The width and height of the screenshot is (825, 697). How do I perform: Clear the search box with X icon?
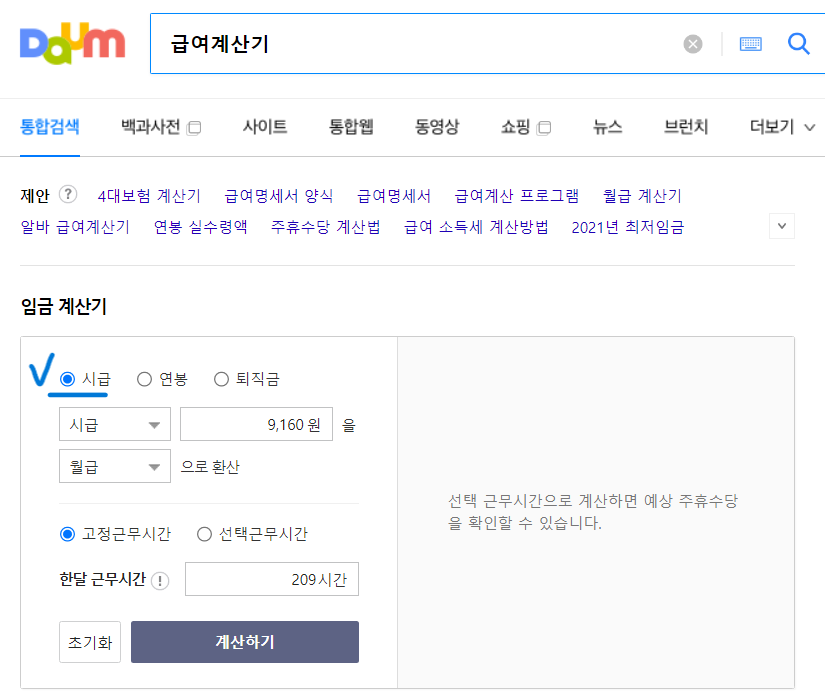[x=692, y=44]
